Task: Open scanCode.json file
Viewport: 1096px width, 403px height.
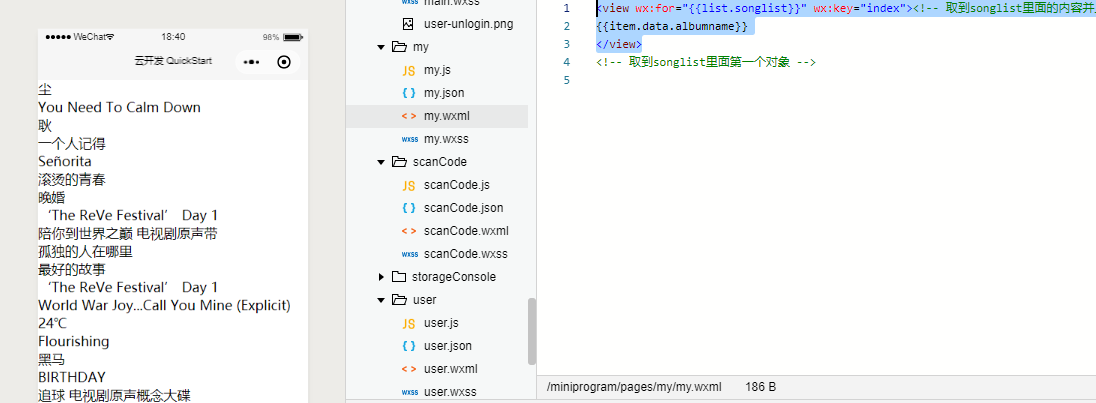Action: (x=463, y=207)
